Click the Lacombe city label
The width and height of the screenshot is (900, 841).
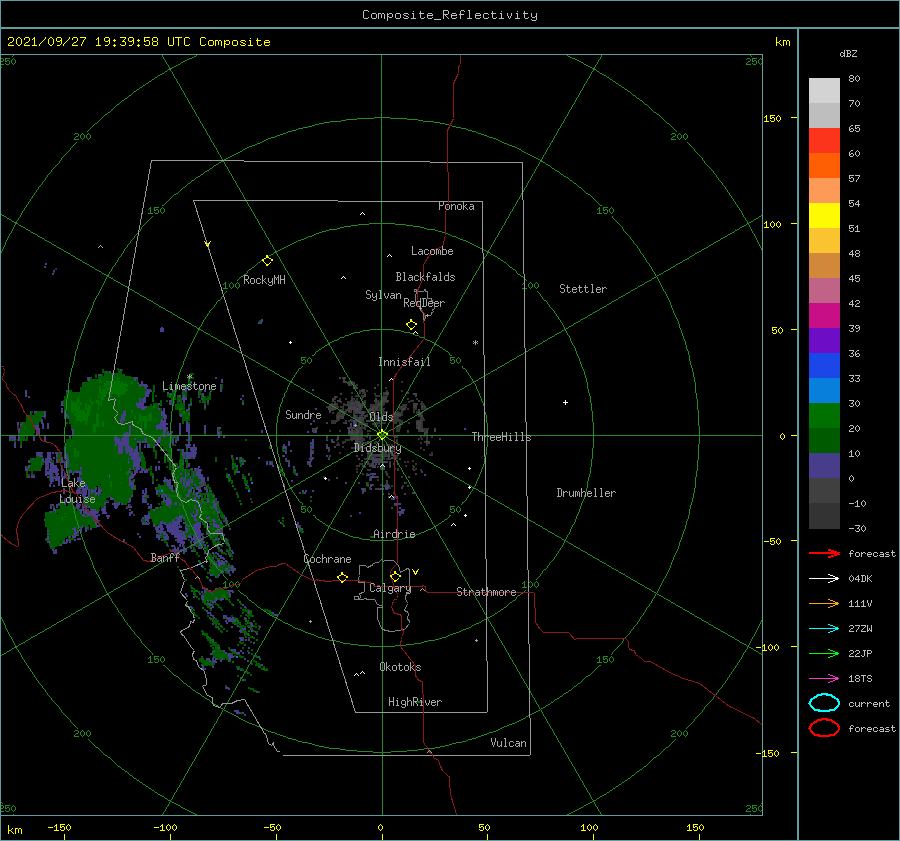pyautogui.click(x=432, y=251)
